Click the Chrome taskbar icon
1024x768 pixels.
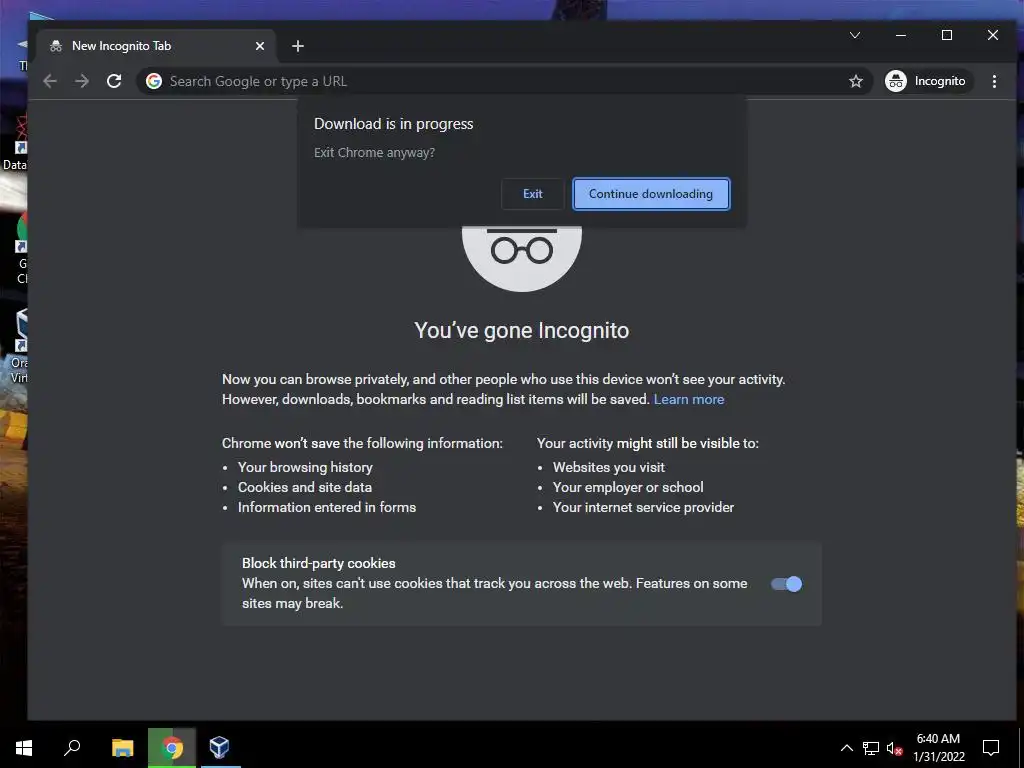172,747
